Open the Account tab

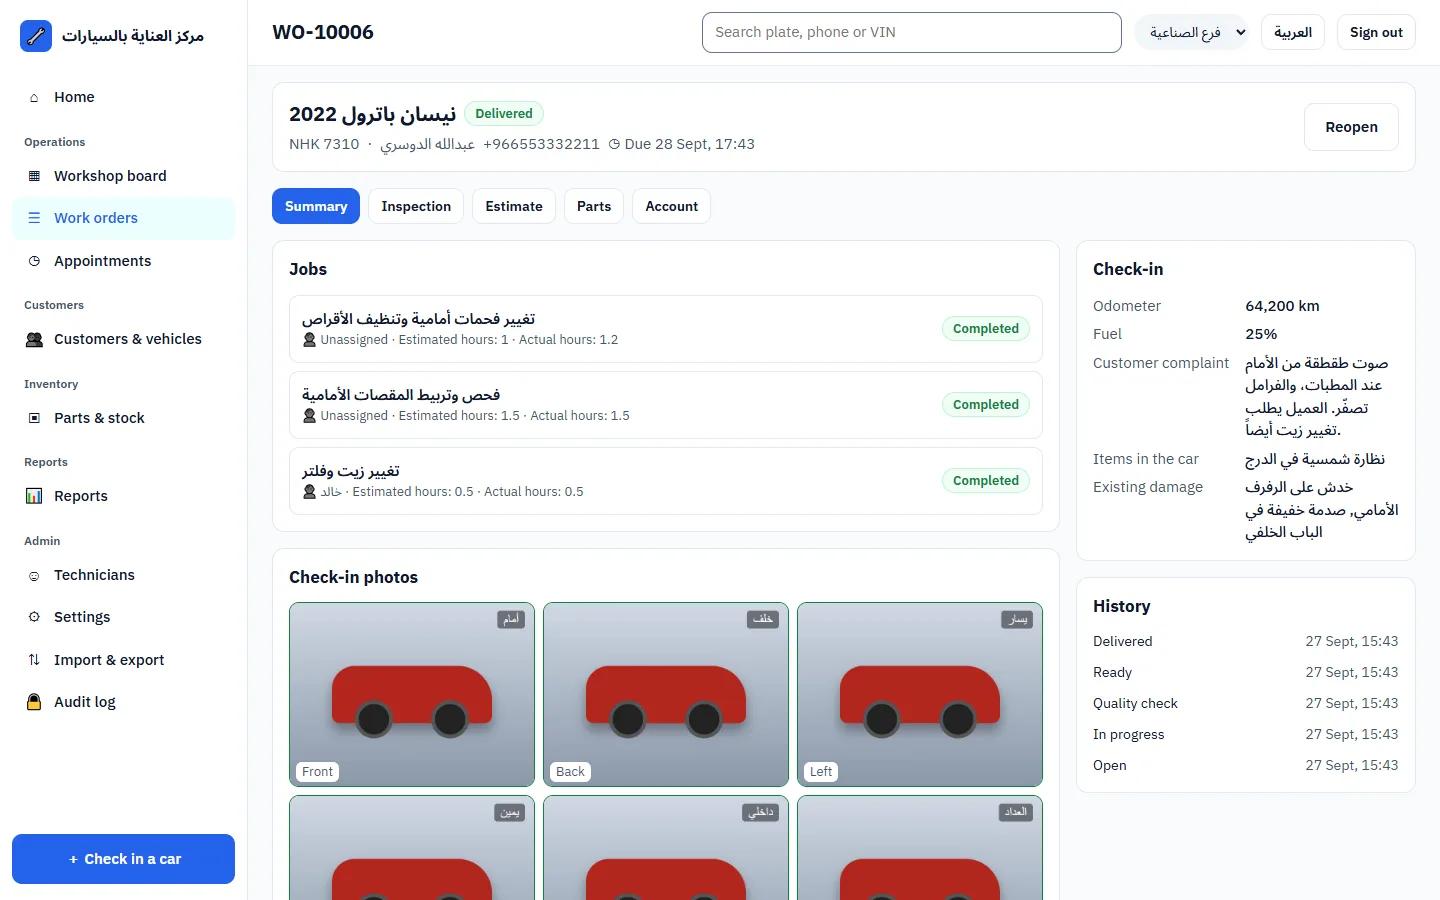[671, 206]
